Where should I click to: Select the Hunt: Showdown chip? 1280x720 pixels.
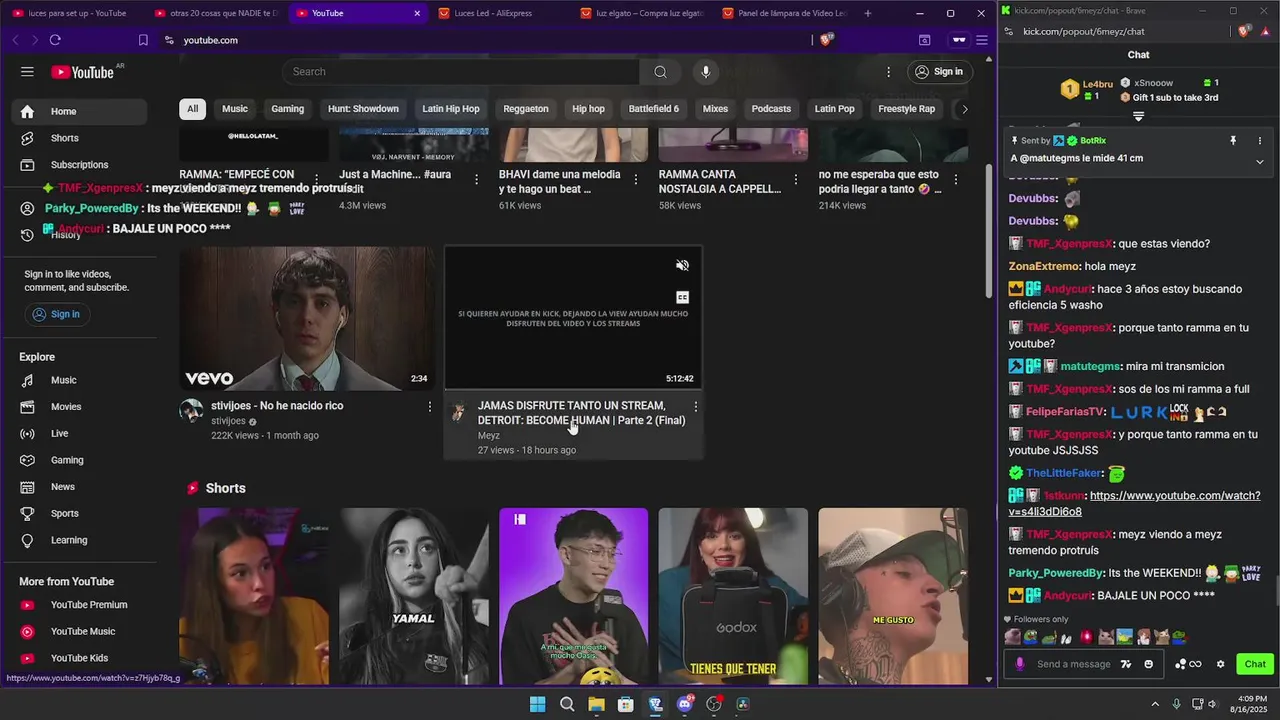tap(363, 109)
